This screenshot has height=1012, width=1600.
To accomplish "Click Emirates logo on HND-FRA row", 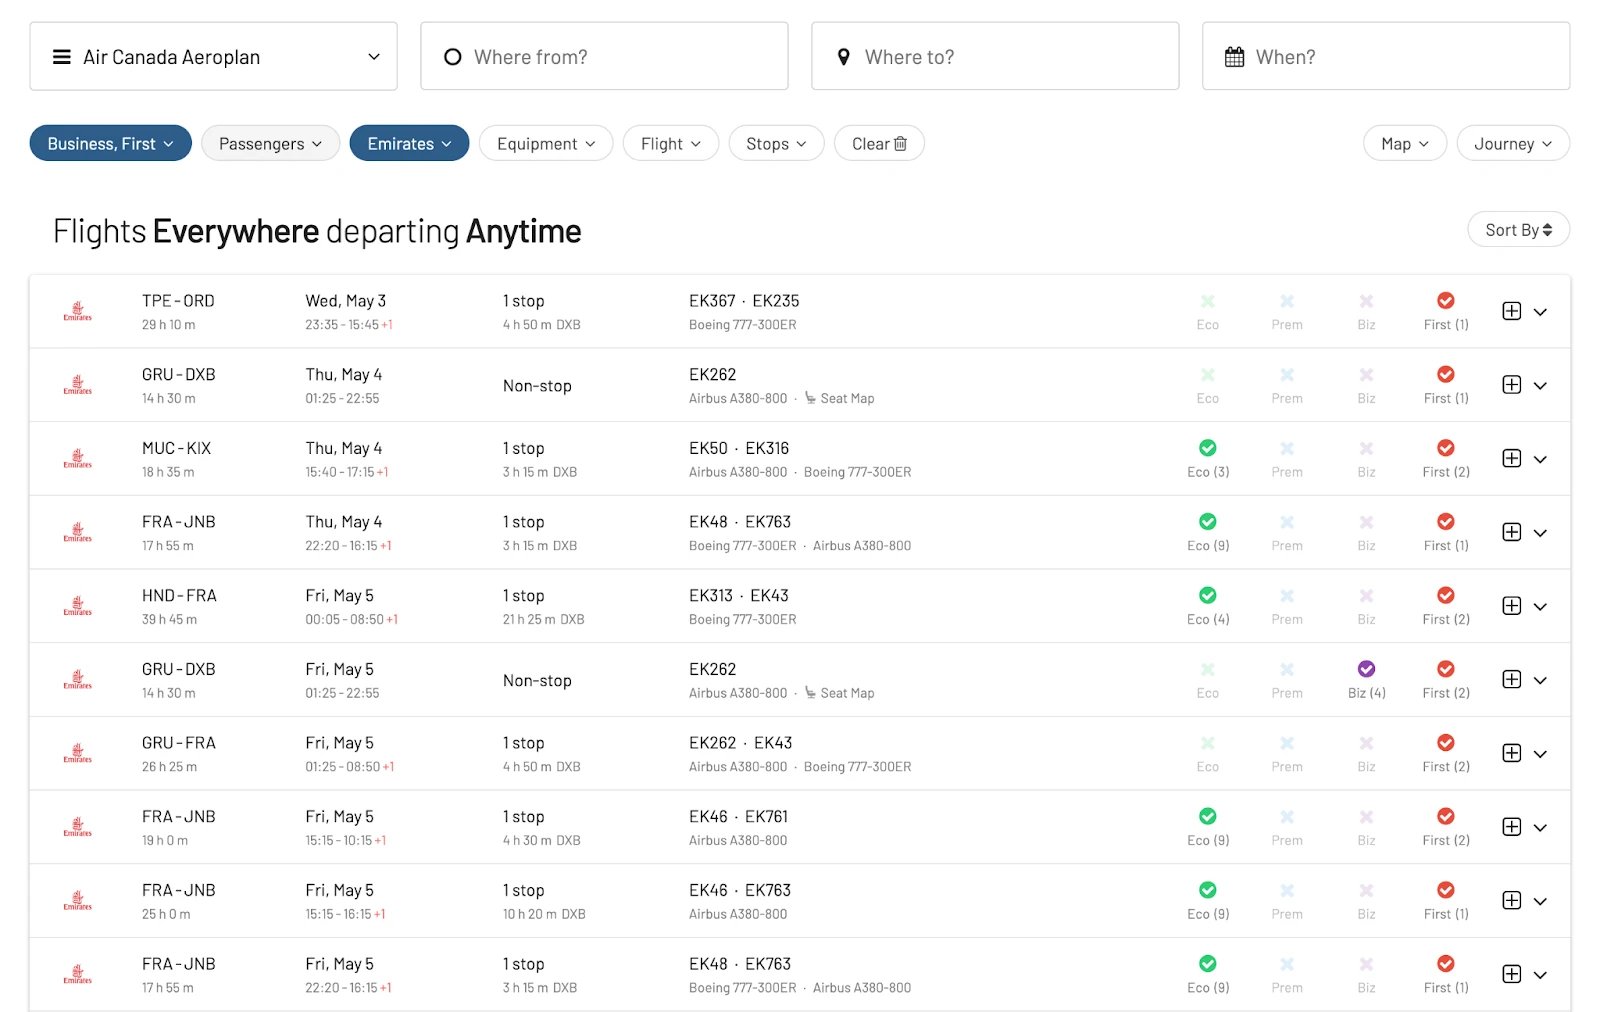I will [78, 606].
